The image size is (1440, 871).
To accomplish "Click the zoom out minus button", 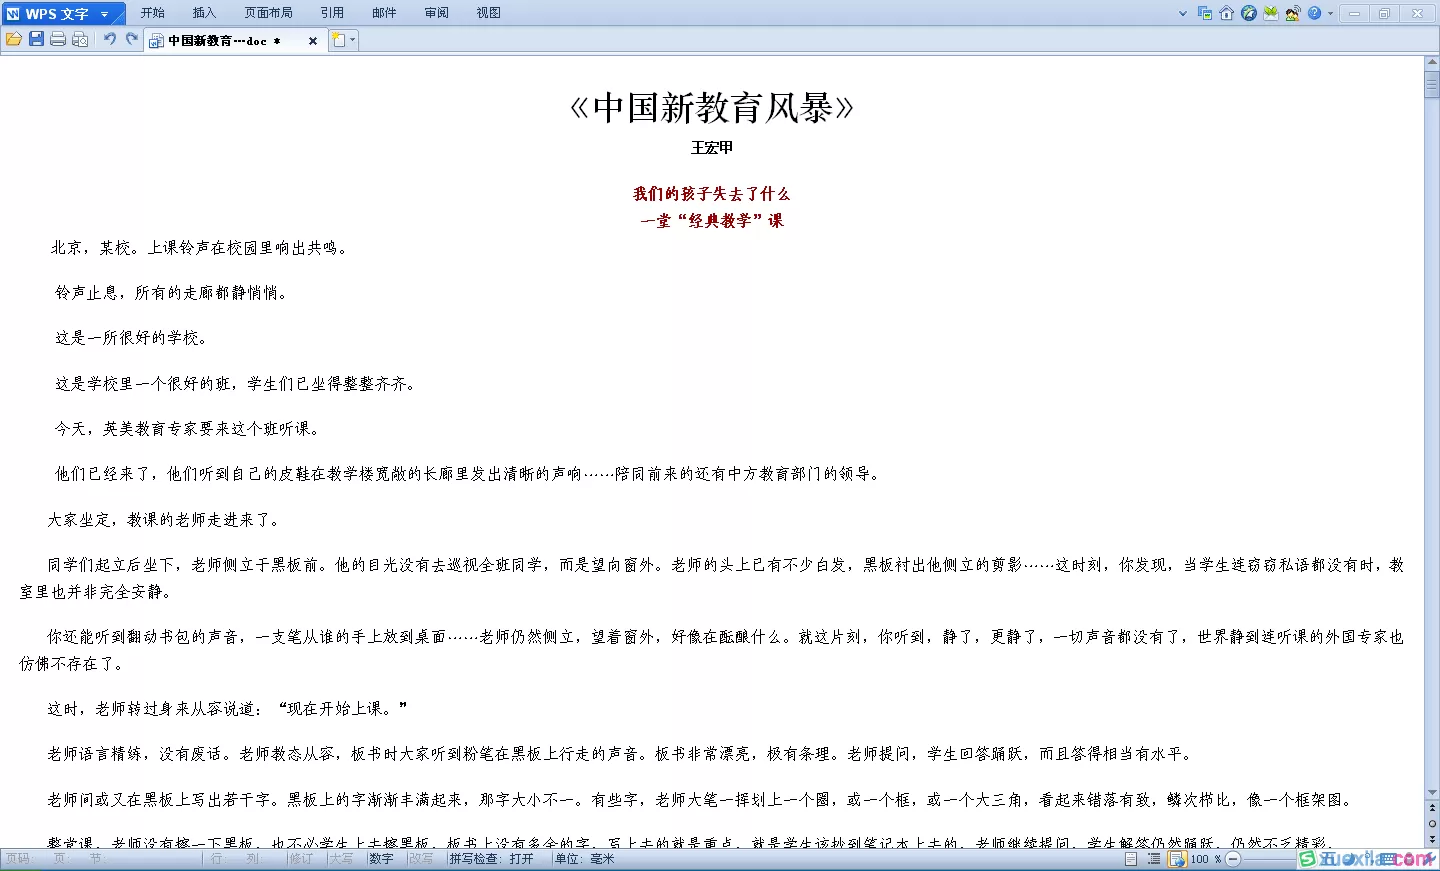I will click(x=1233, y=859).
